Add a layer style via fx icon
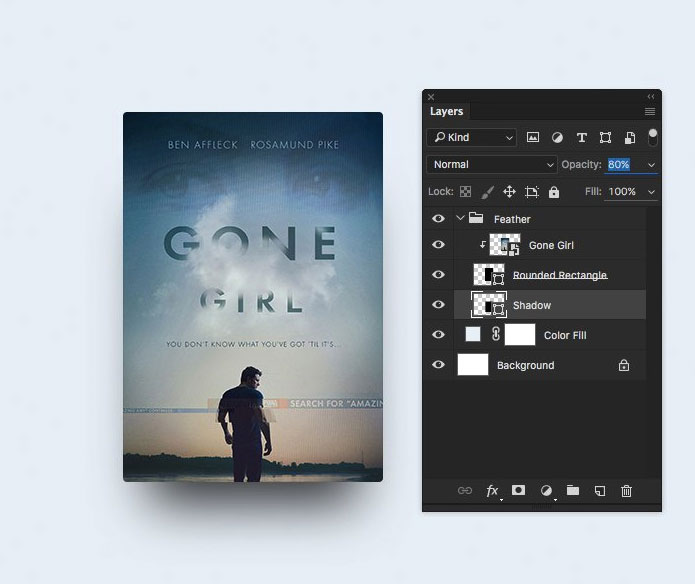Screen dimensions: 695x584 click(x=492, y=491)
